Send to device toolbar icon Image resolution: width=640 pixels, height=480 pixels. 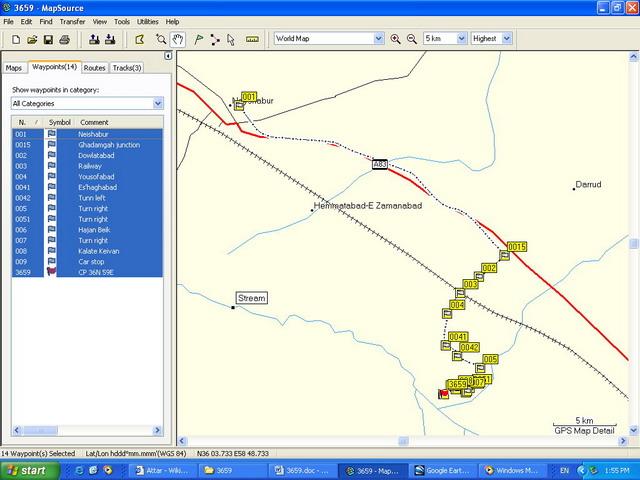click(94, 39)
